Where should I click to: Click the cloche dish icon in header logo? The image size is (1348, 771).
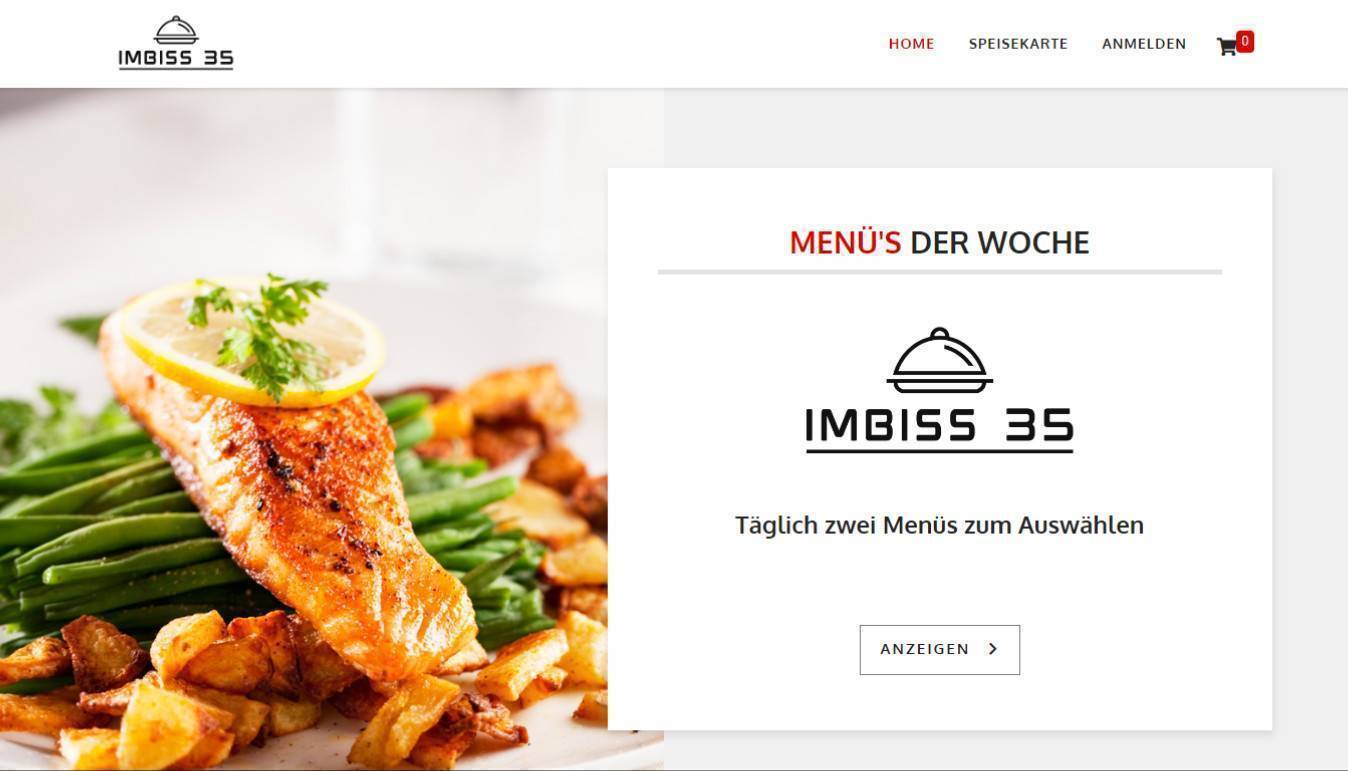176,30
